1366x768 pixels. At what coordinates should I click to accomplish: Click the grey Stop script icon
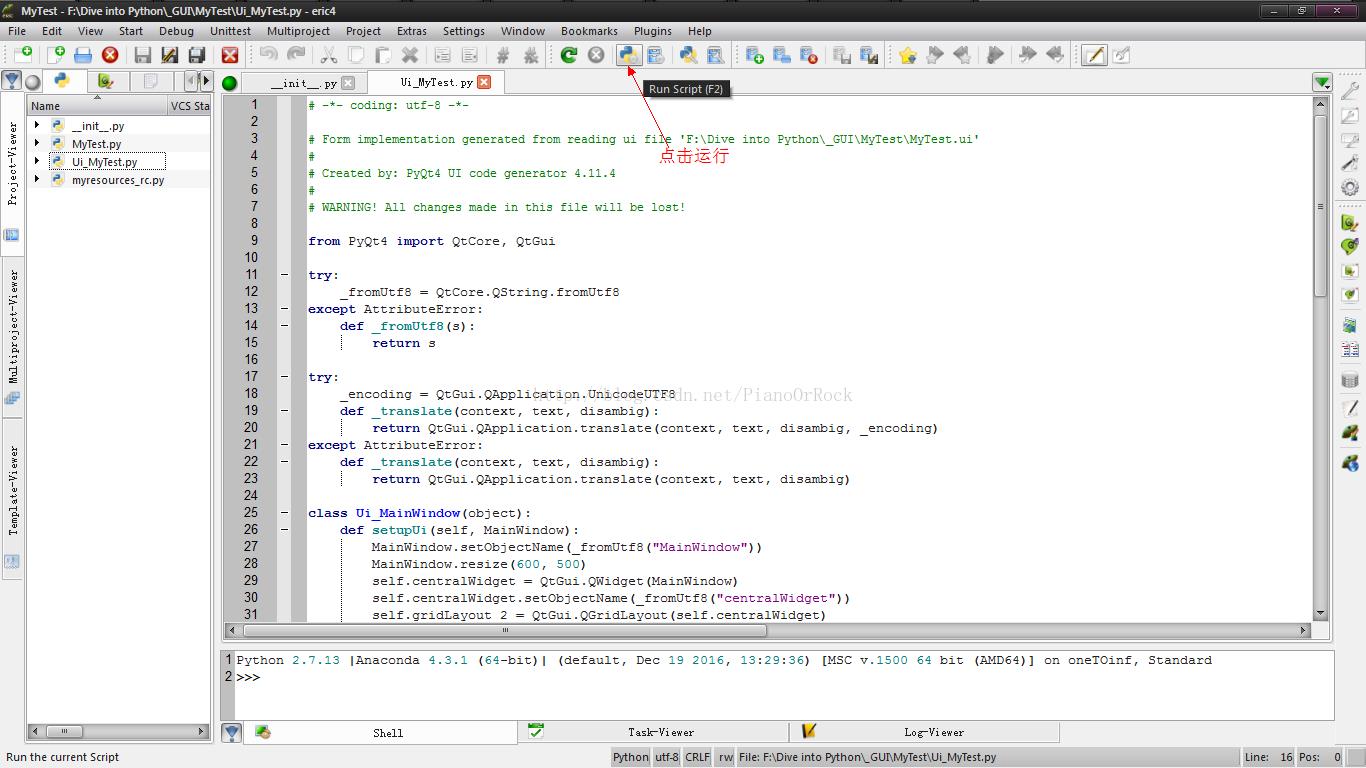pyautogui.click(x=596, y=55)
